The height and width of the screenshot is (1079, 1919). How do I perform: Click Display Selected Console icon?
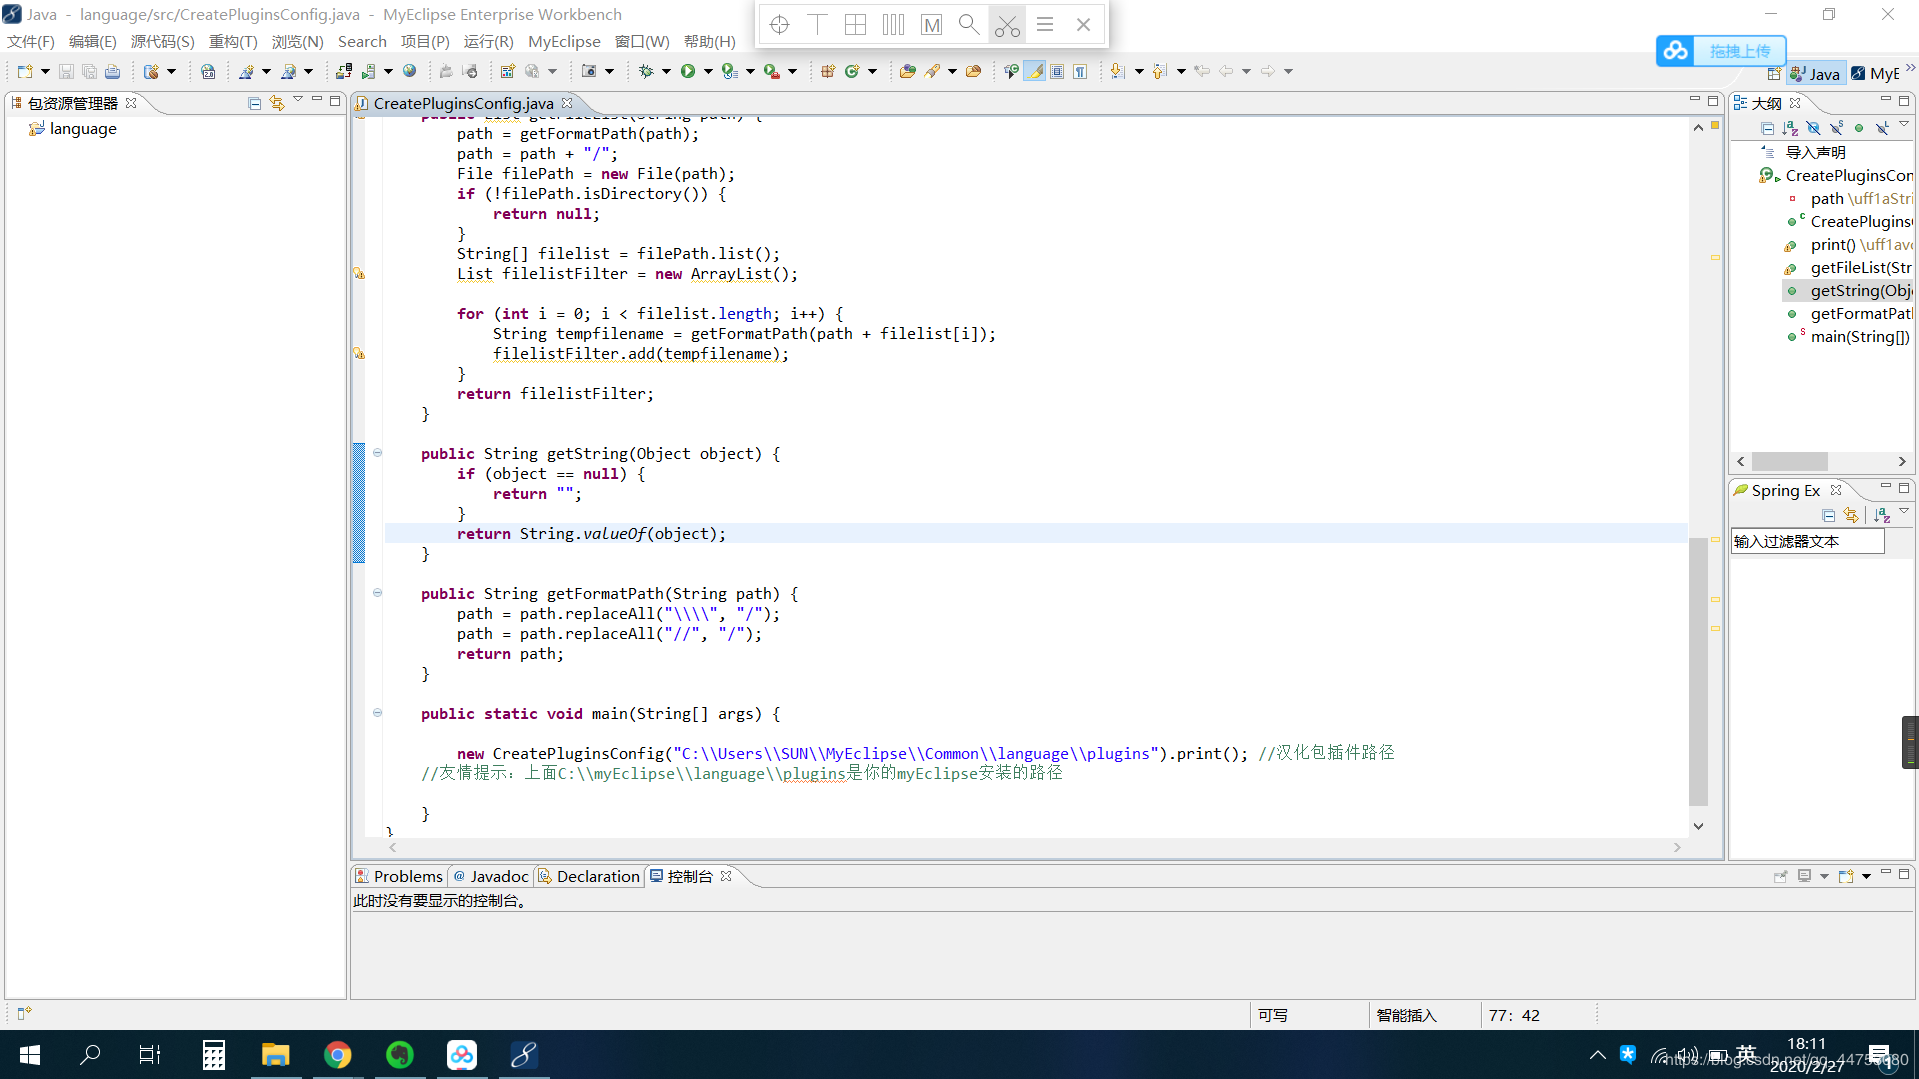(1804, 876)
